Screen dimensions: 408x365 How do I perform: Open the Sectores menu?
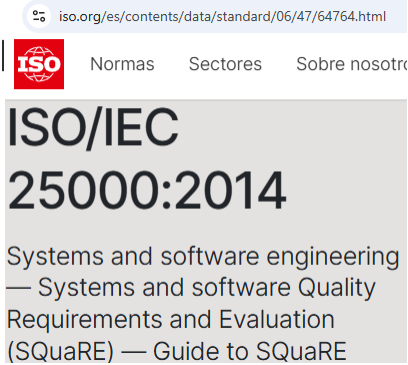click(225, 64)
